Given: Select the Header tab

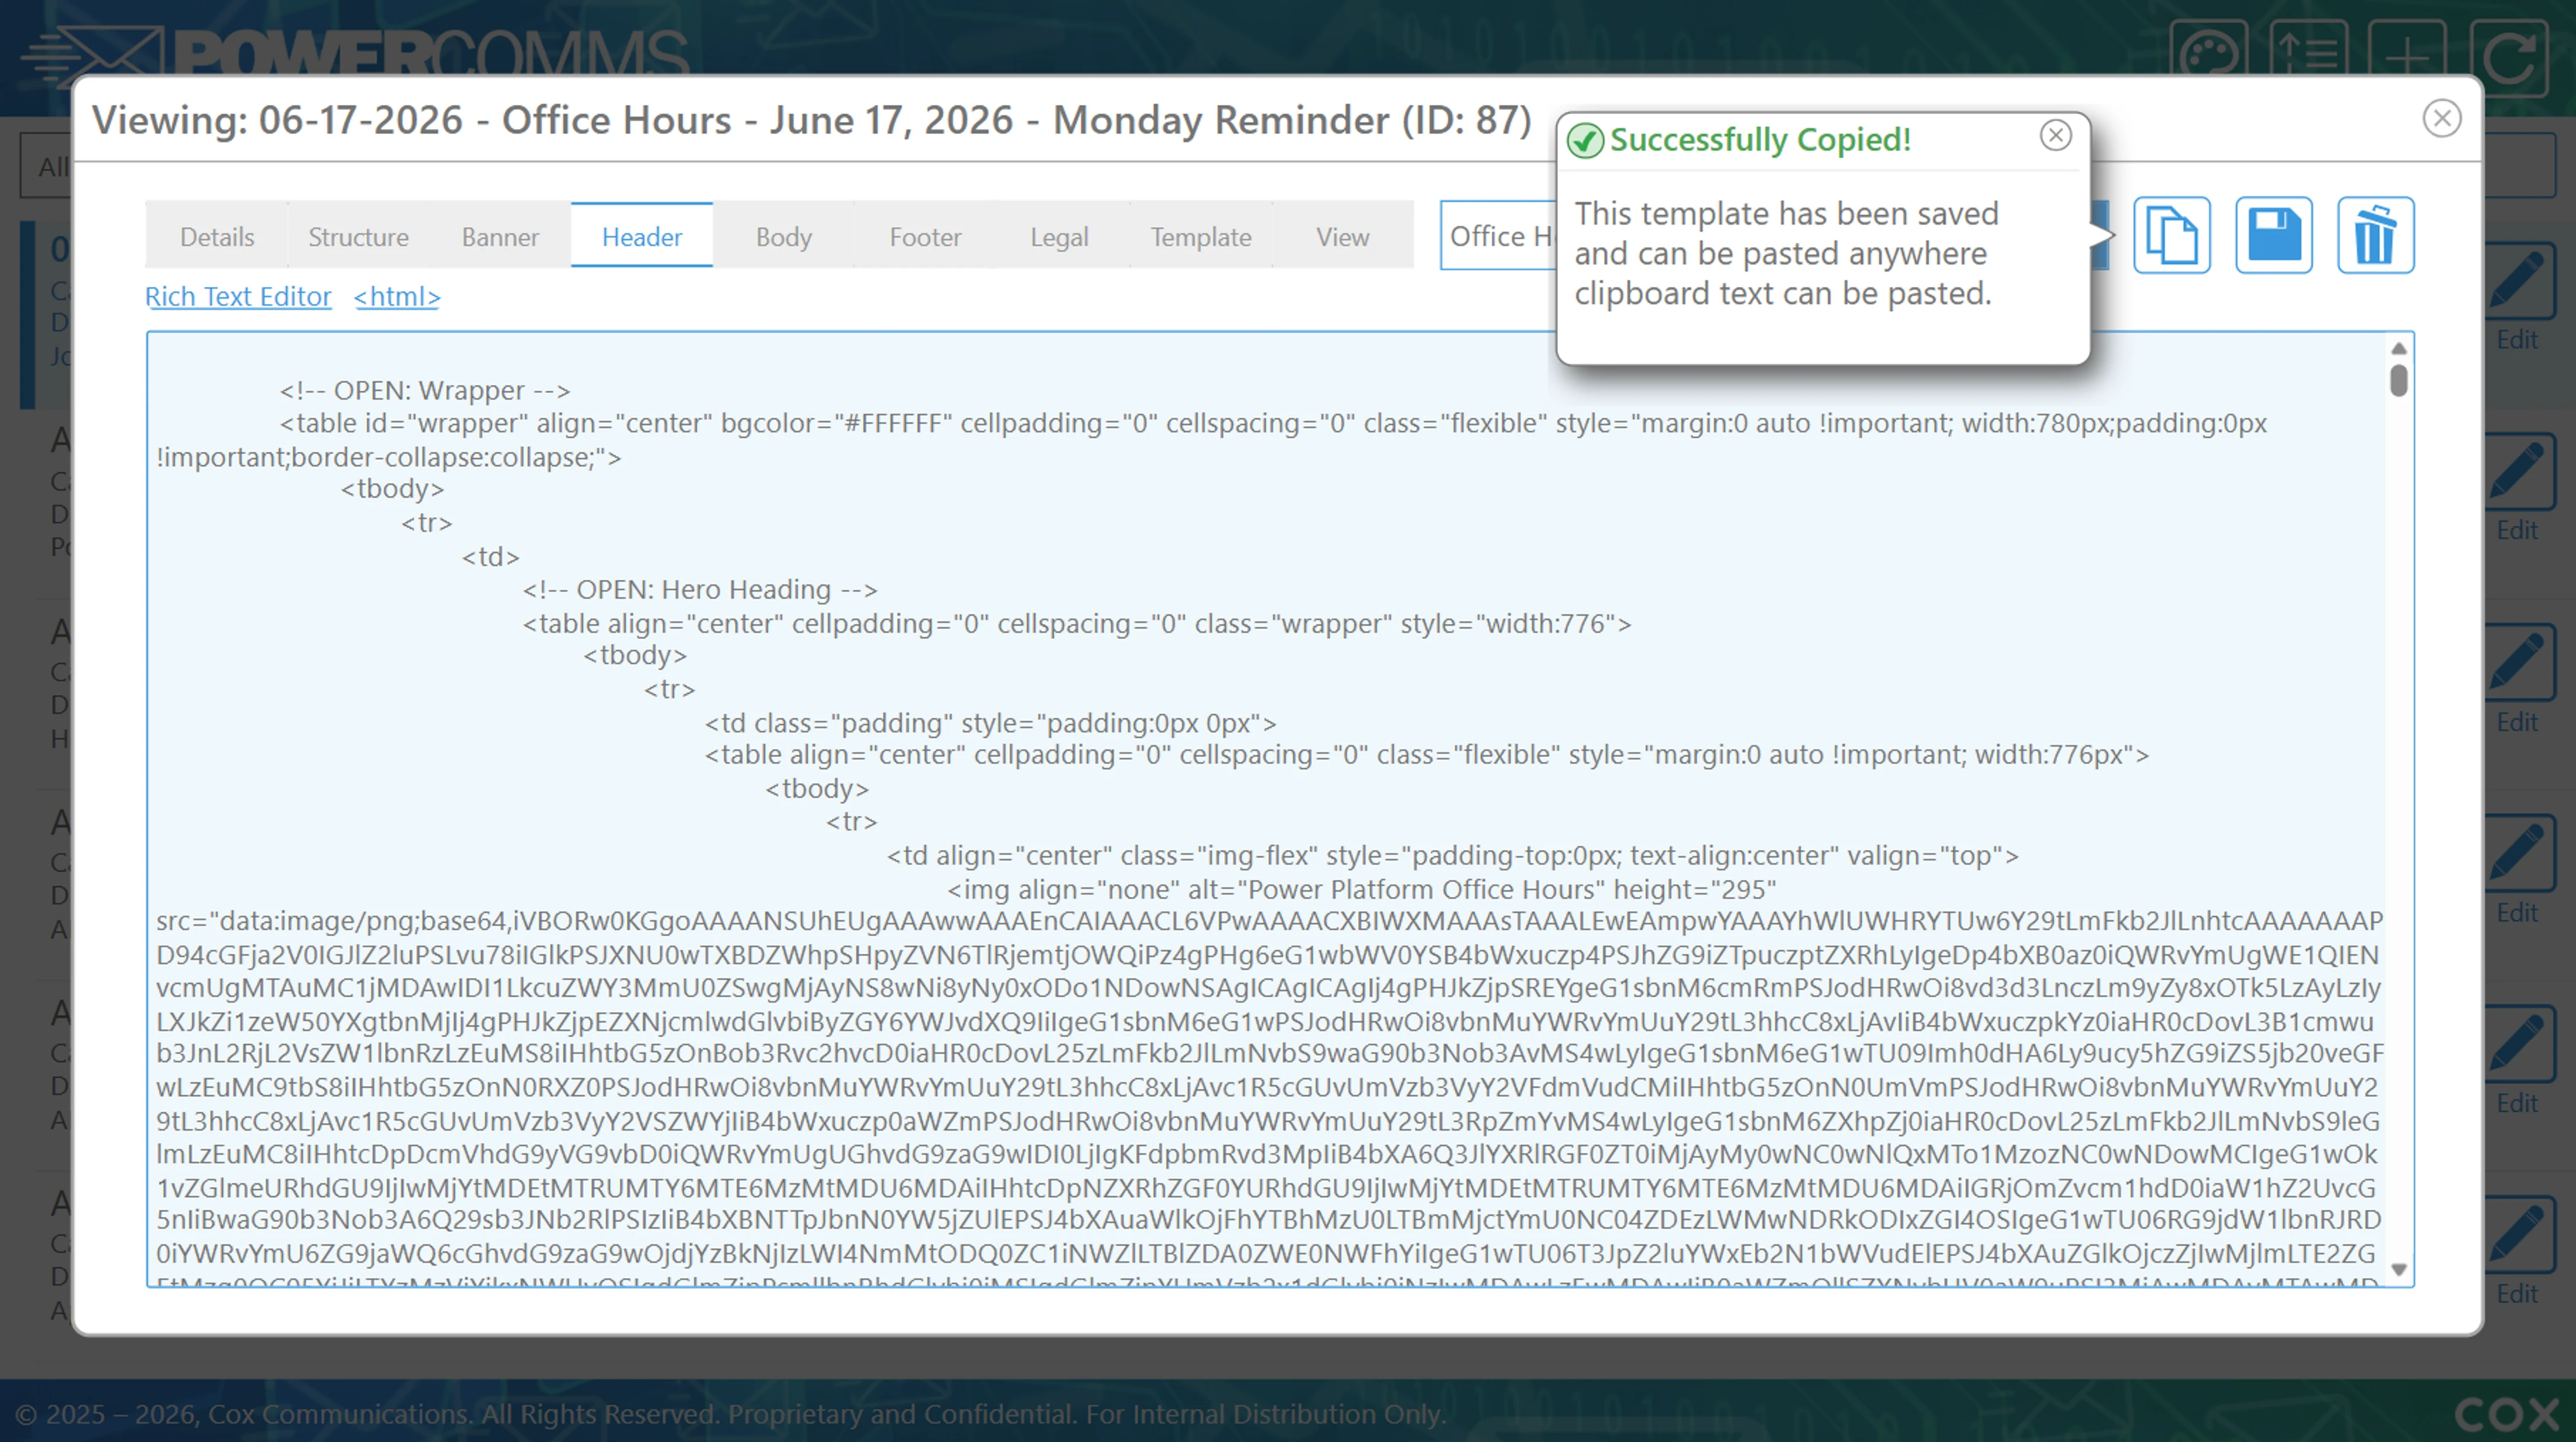Looking at the screenshot, I should pyautogui.click(x=642, y=236).
